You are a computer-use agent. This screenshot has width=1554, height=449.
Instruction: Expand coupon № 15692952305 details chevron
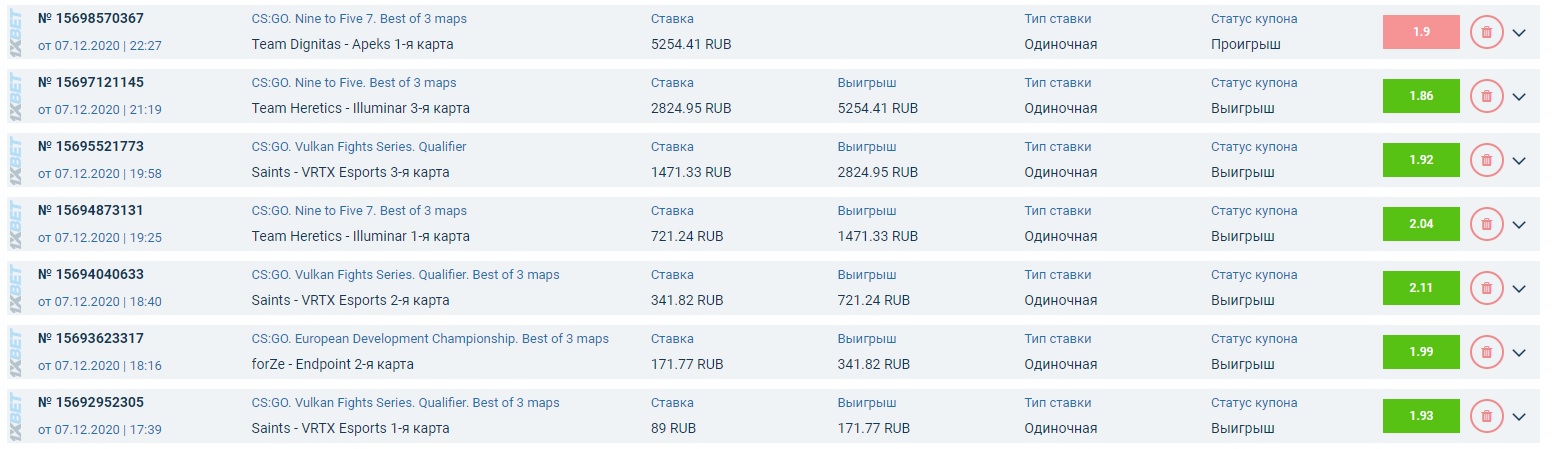click(x=1519, y=416)
